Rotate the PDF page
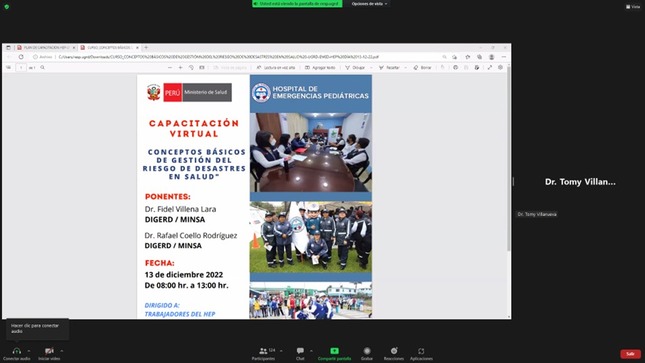This screenshot has width=645, height=363. tap(191, 67)
